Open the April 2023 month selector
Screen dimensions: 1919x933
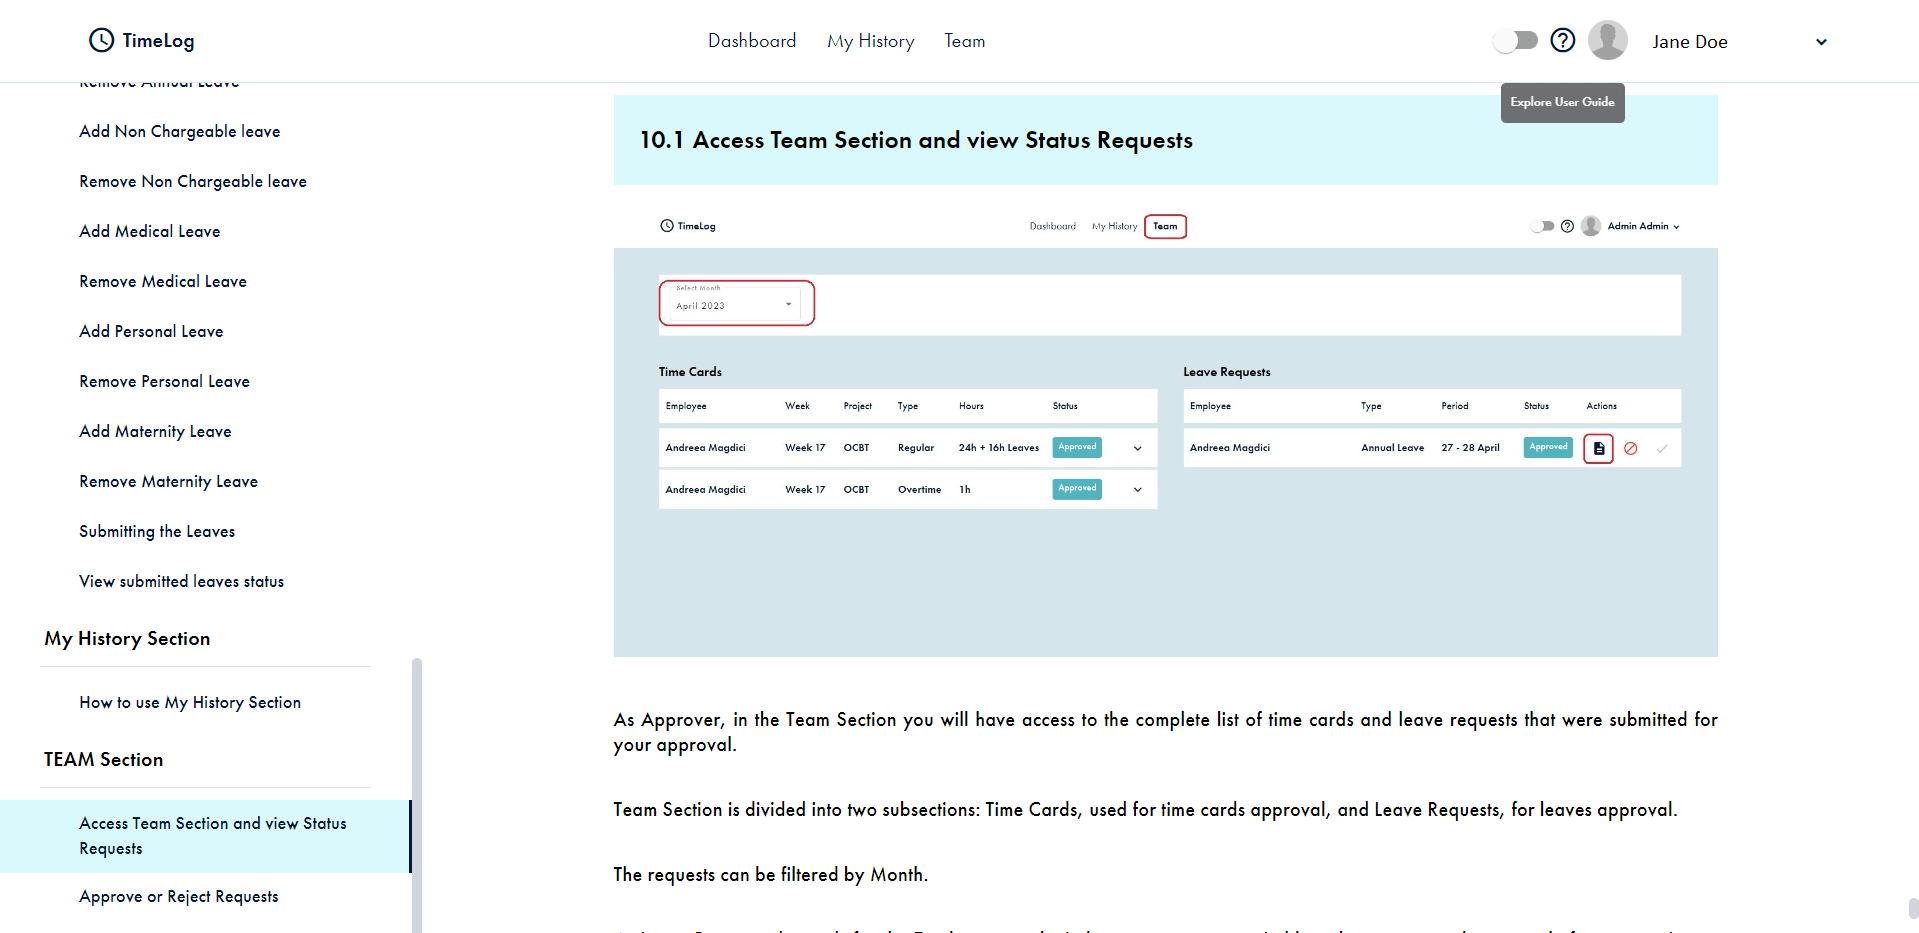(x=736, y=303)
